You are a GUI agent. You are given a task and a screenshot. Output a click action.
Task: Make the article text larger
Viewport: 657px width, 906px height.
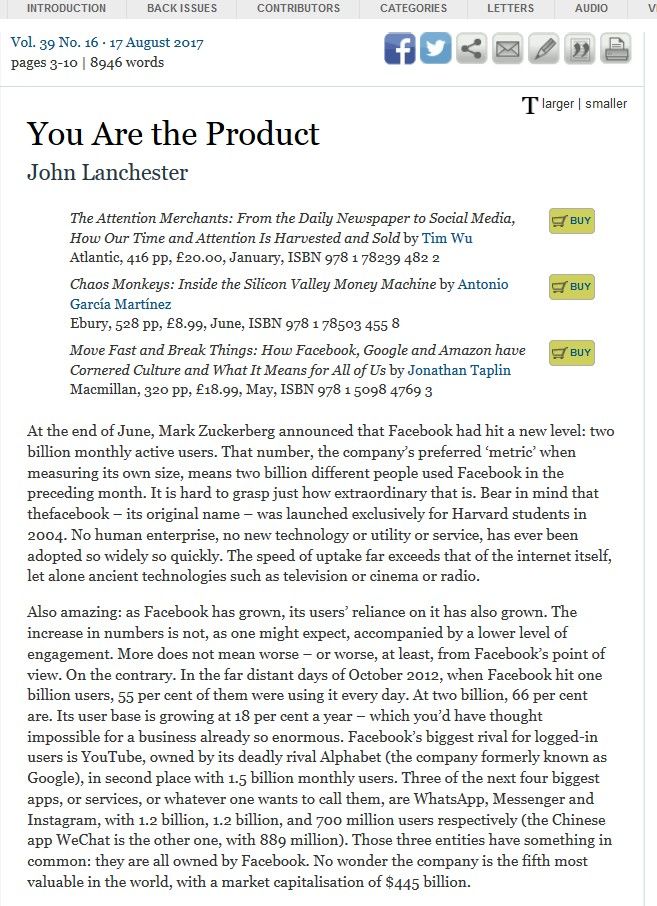(558, 104)
